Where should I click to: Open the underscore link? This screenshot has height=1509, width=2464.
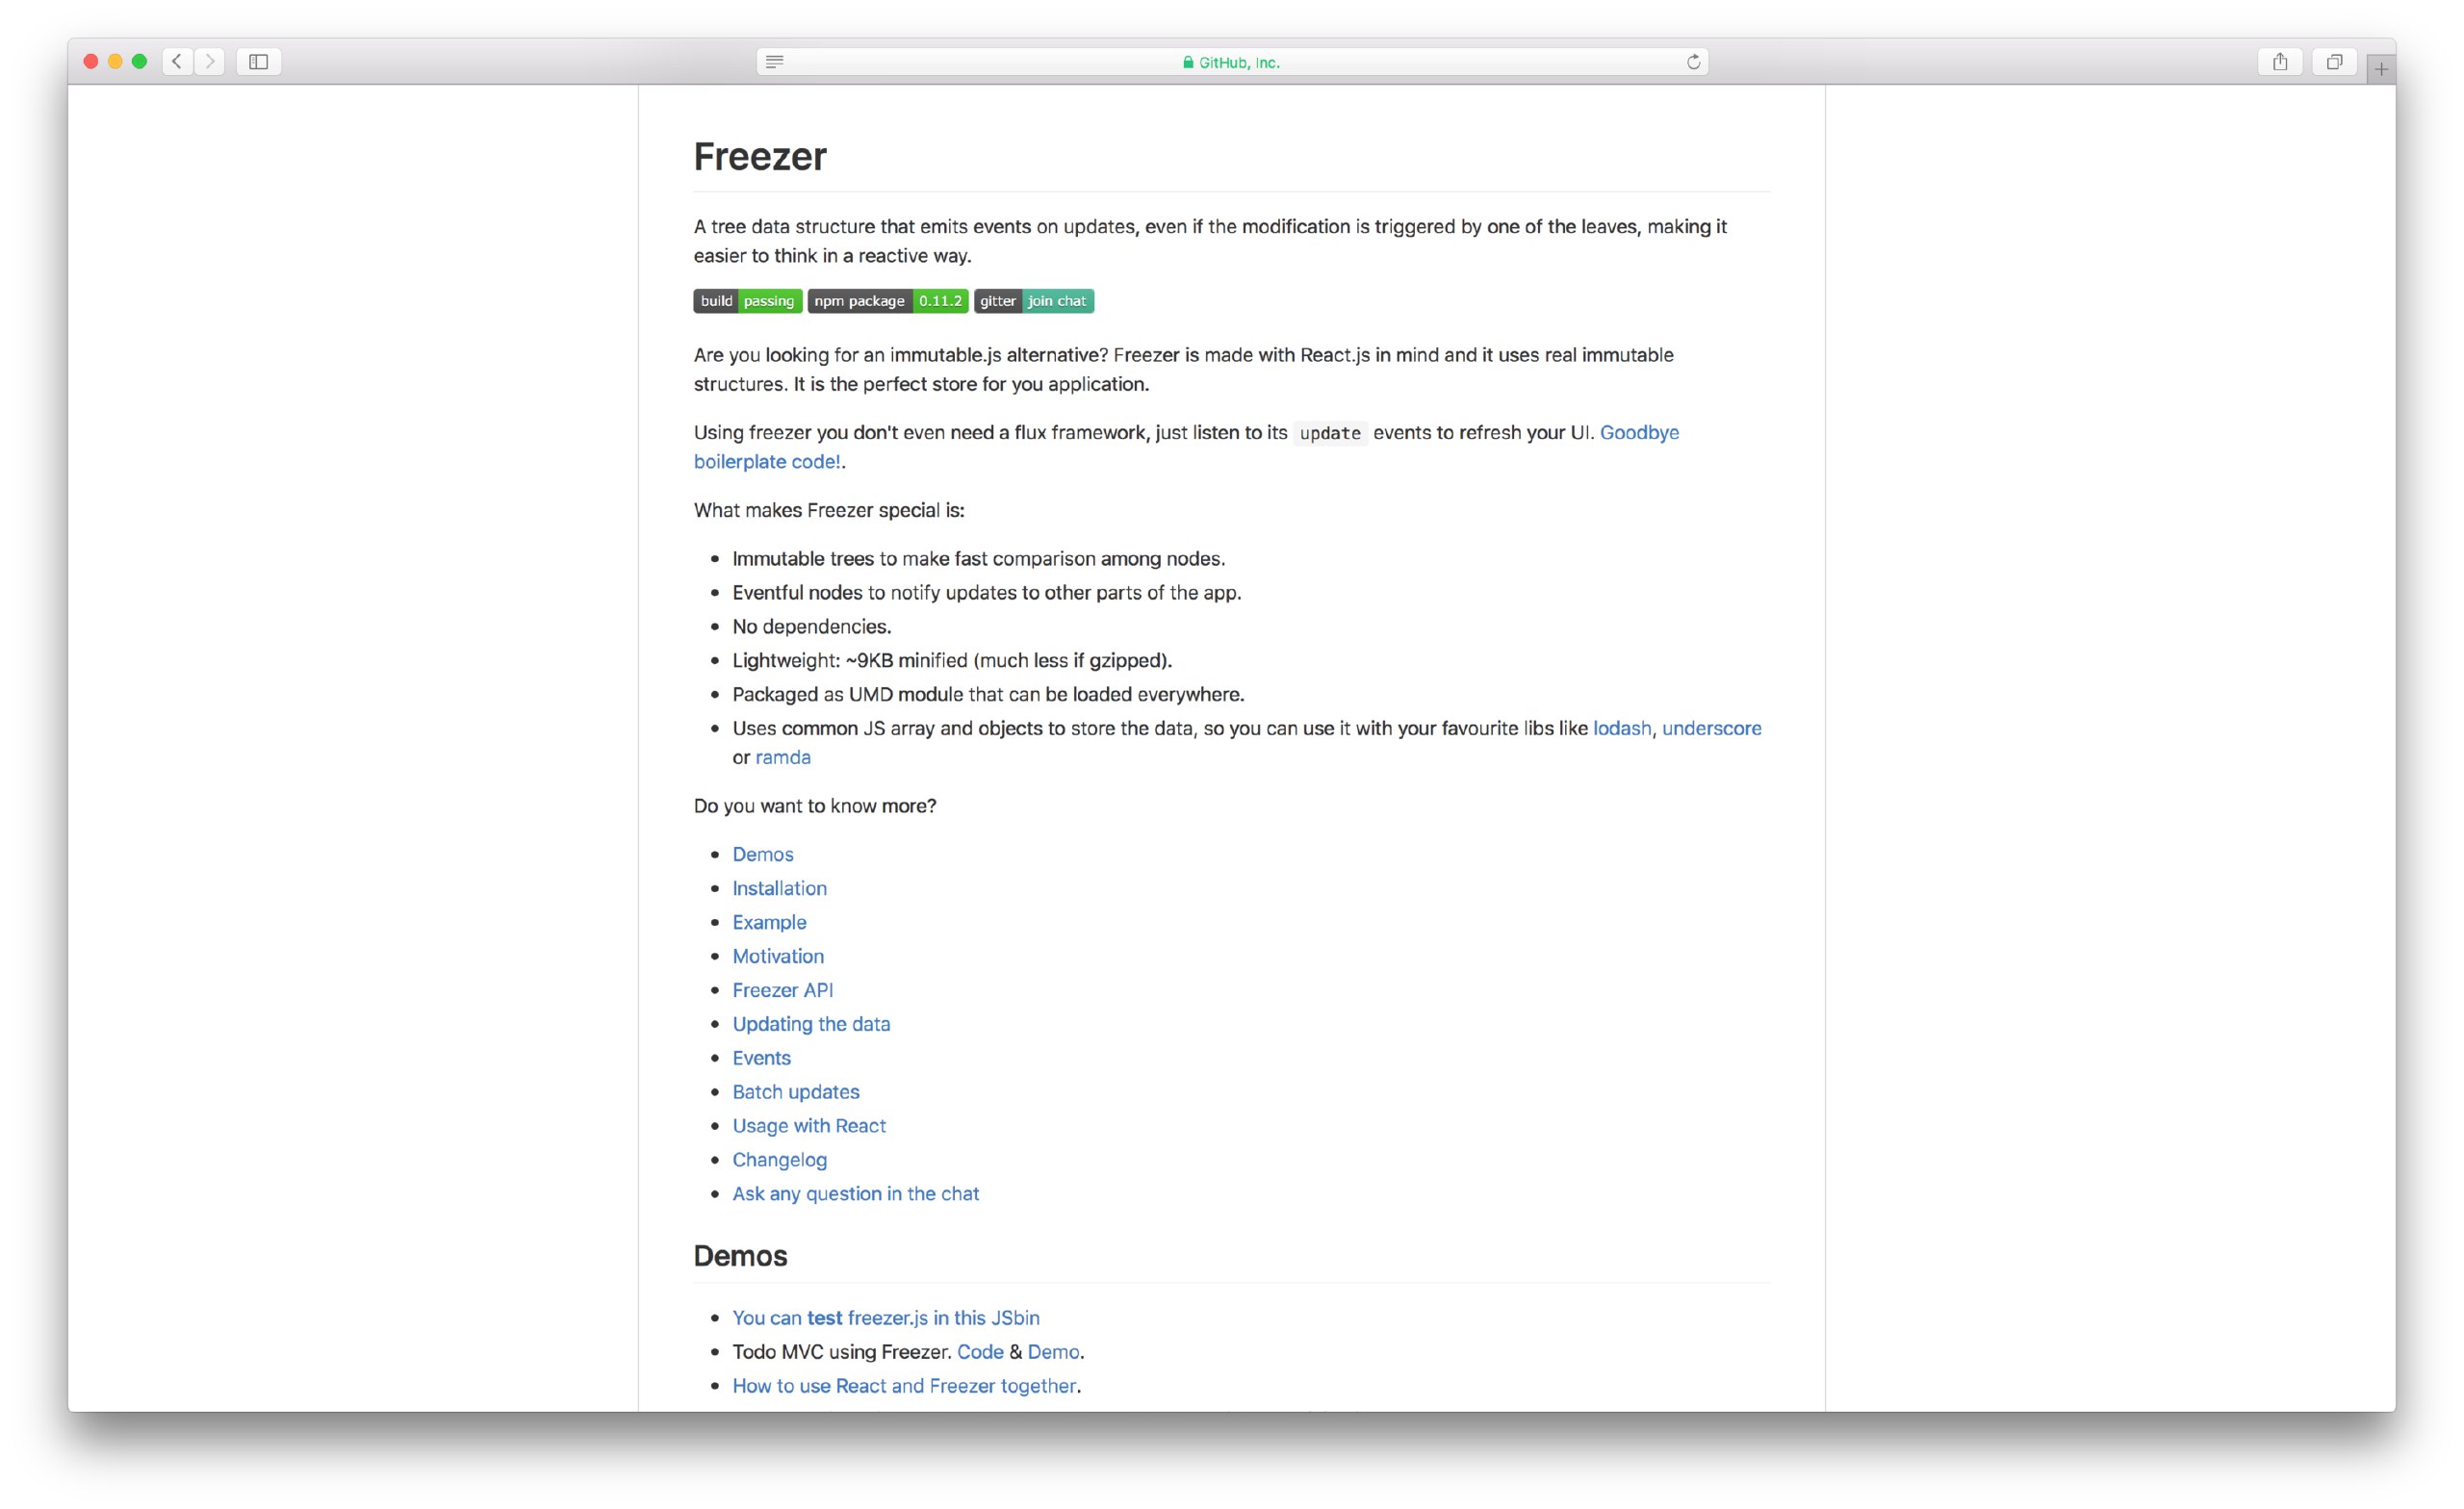(x=1711, y=728)
